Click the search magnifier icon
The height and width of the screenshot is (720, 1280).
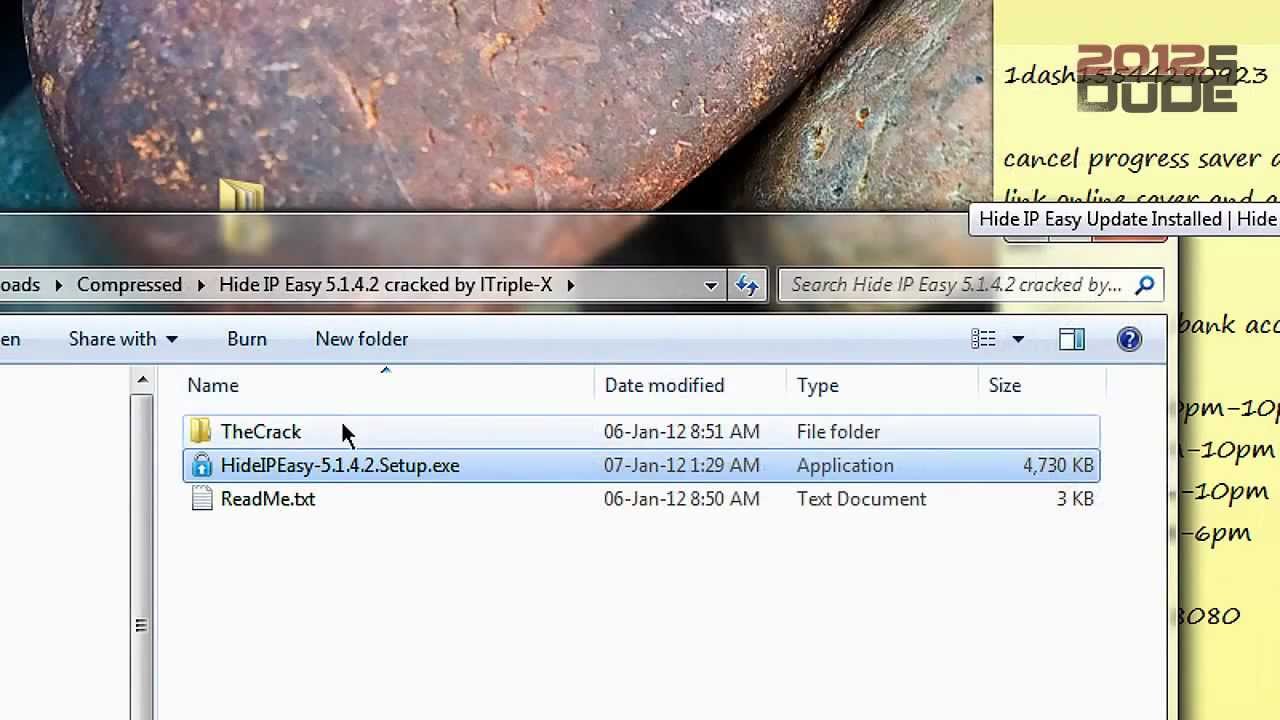[1145, 285]
